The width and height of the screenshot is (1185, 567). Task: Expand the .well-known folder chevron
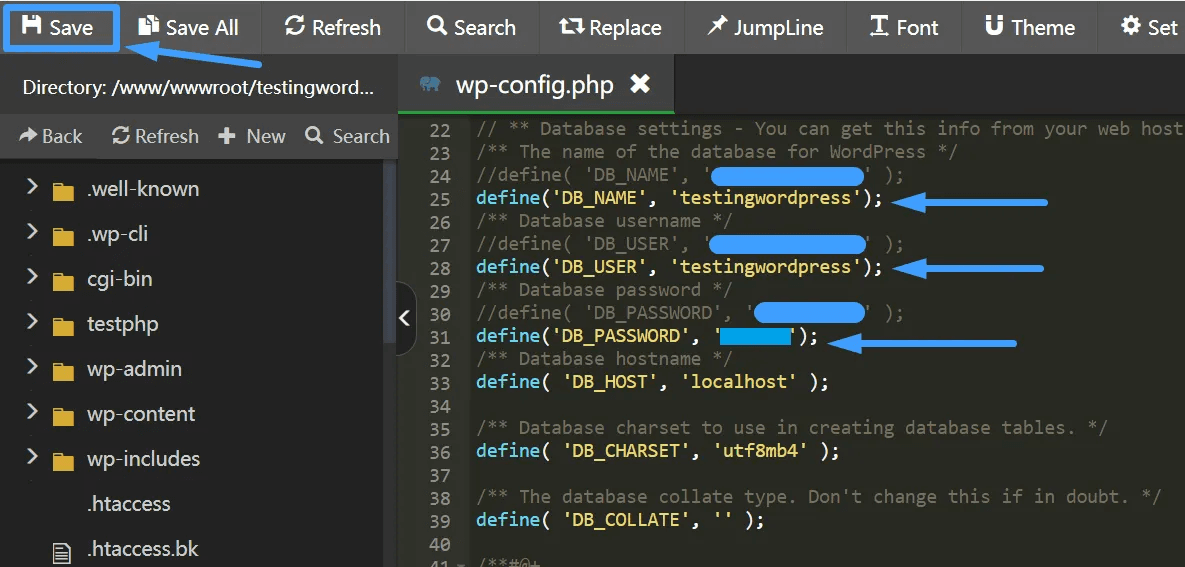pyautogui.click(x=32, y=186)
